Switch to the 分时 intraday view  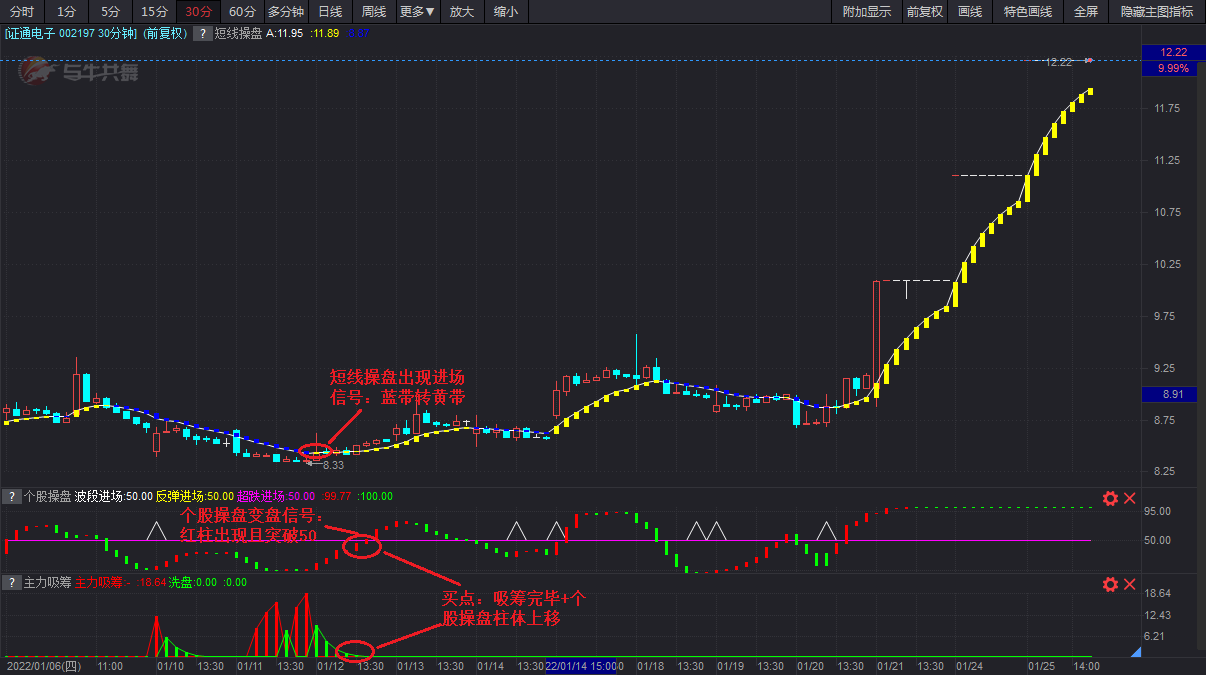(x=22, y=12)
